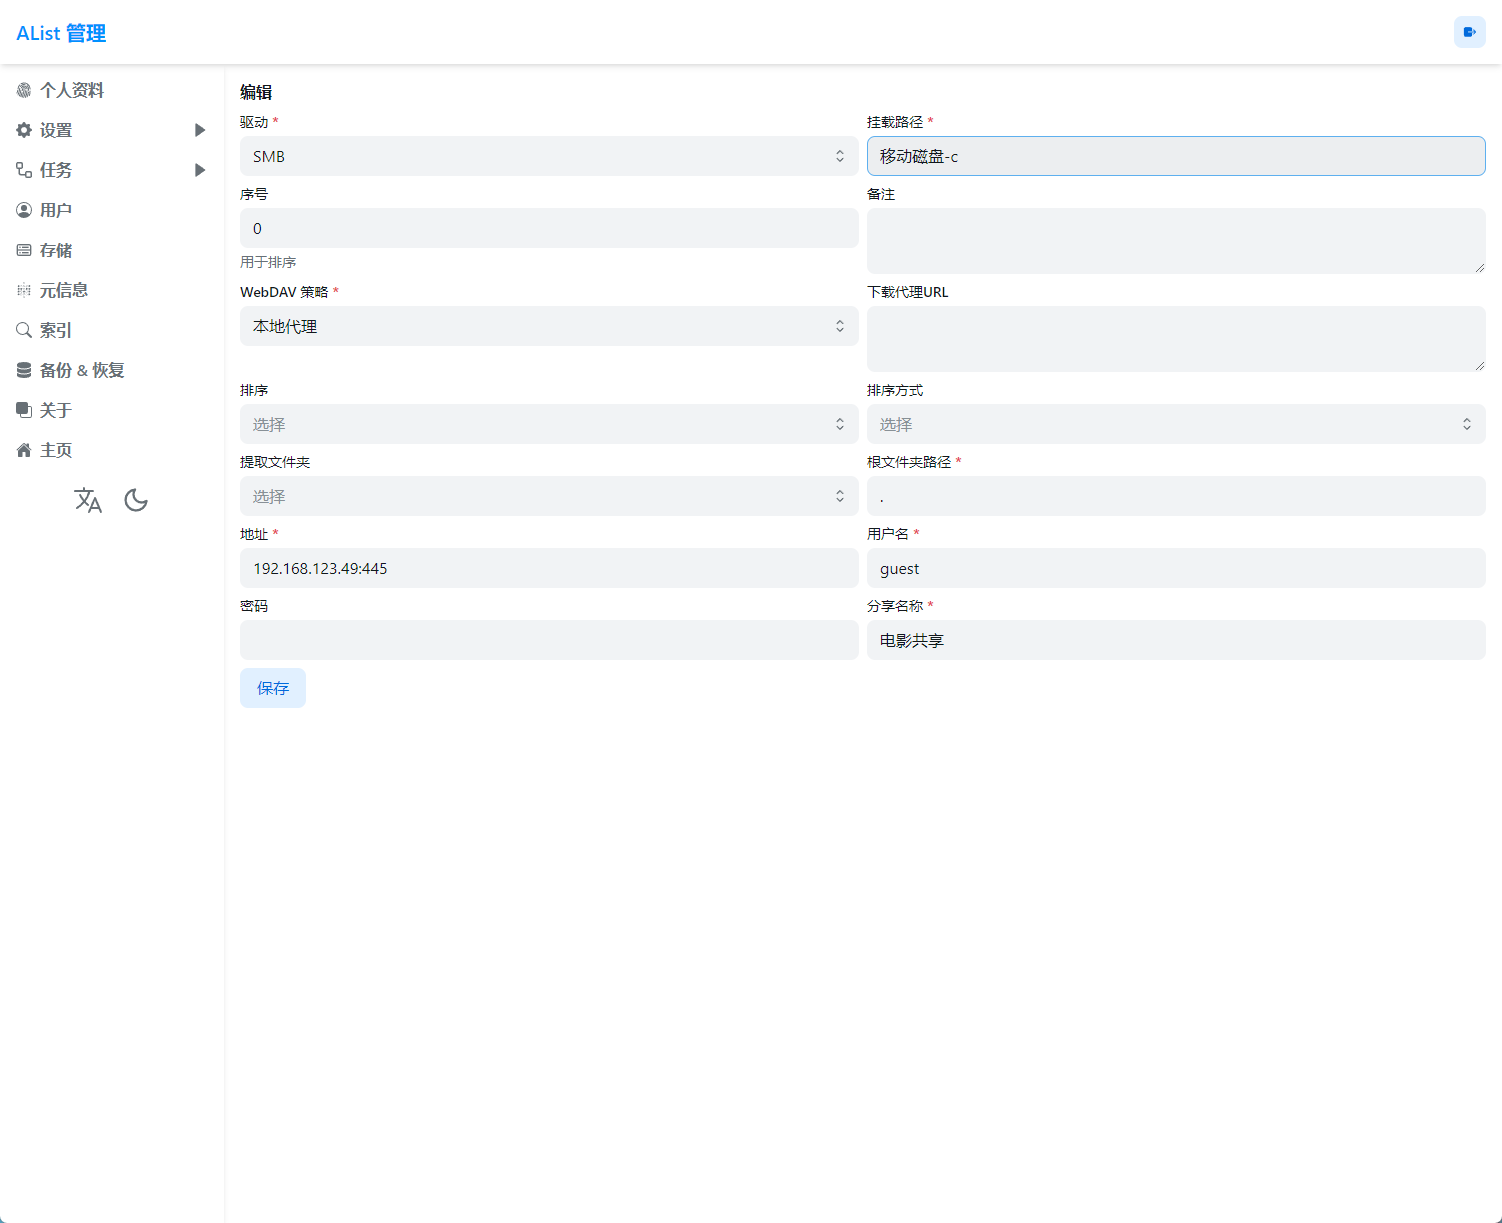Click the 主页 house icon
1502x1223 pixels.
(24, 450)
